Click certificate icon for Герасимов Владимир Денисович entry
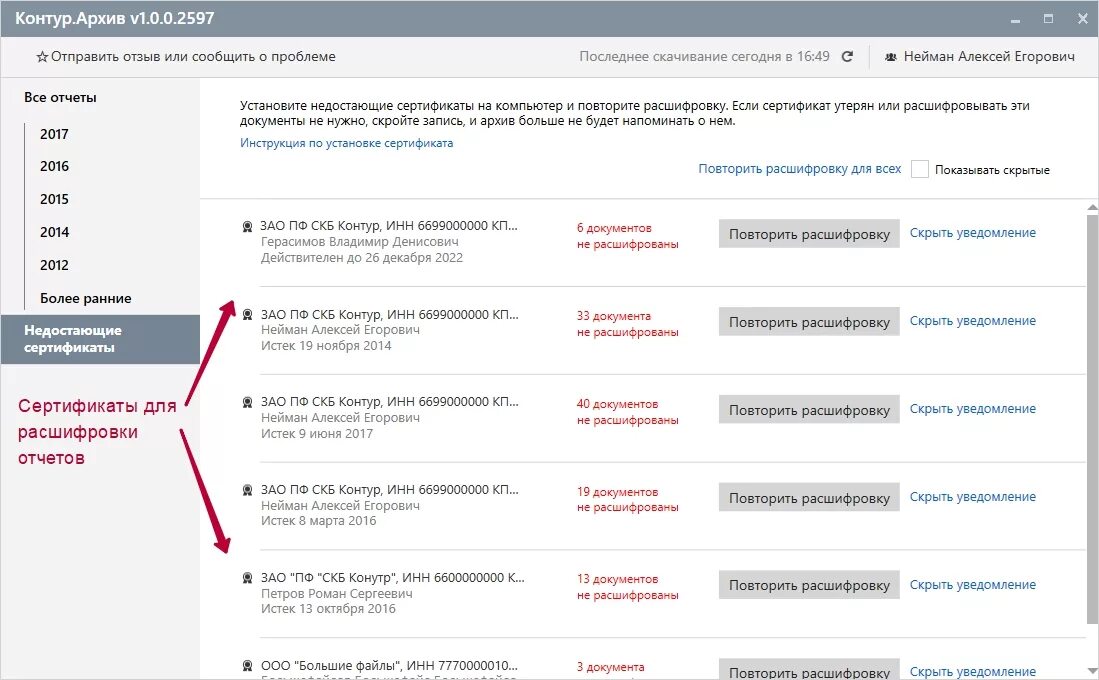 pos(247,226)
